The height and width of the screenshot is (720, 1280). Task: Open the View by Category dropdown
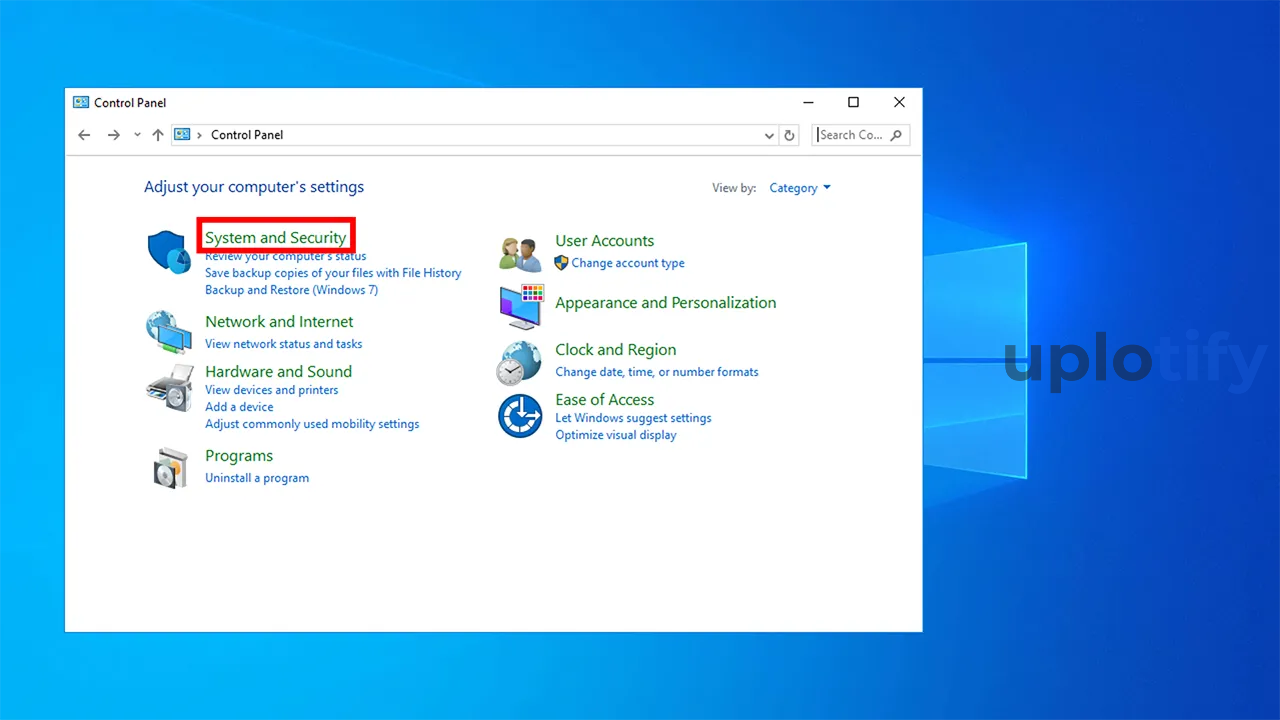pos(800,188)
